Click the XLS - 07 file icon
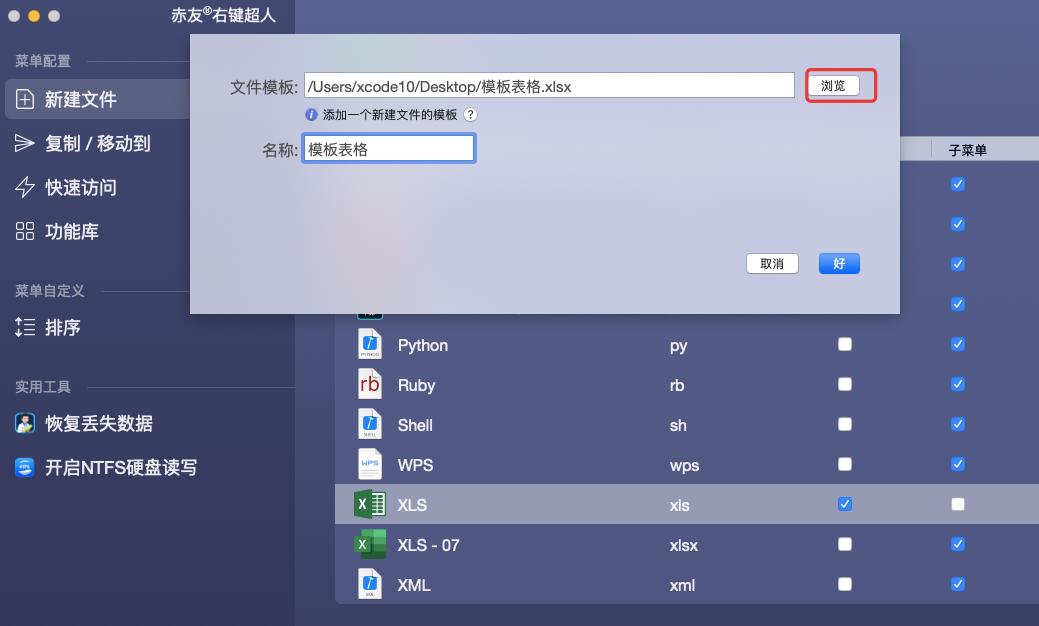The width and height of the screenshot is (1039, 626). click(x=370, y=544)
